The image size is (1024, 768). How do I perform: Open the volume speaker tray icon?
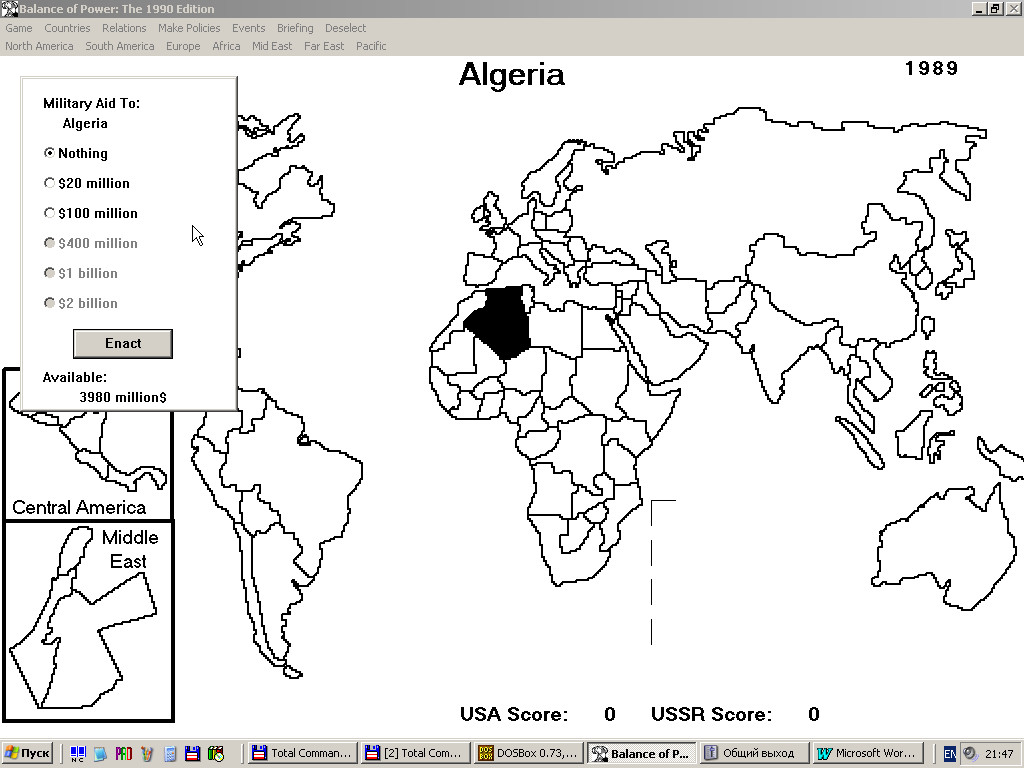click(x=969, y=754)
